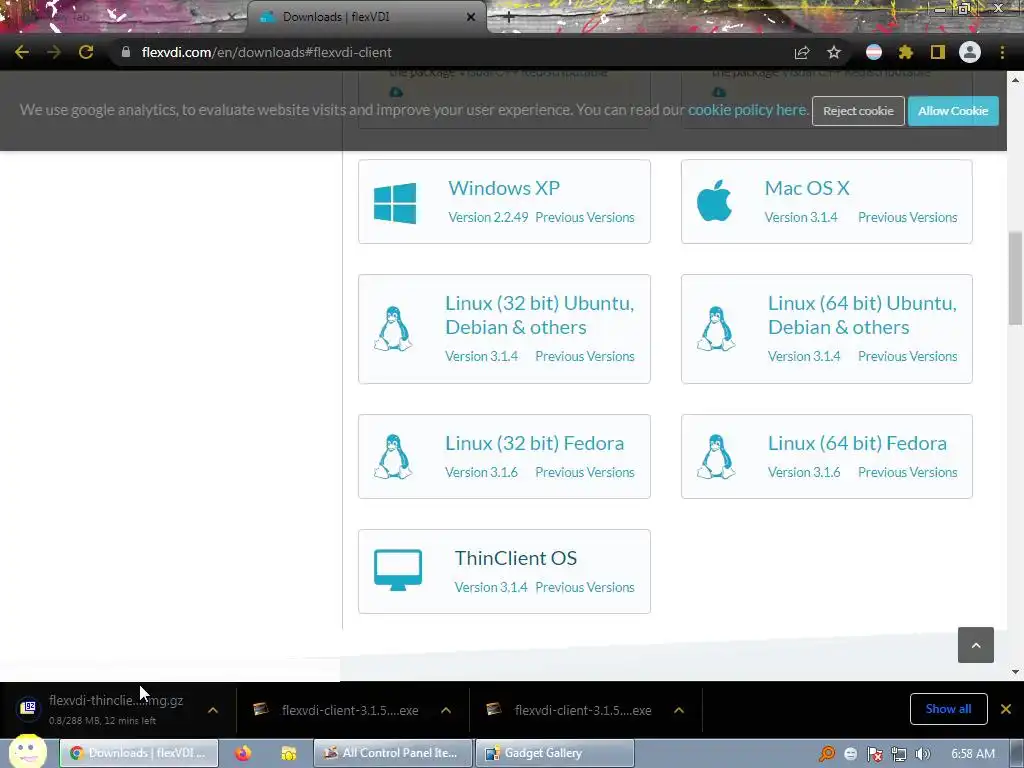Expand options for flexvdi-thinclie img.gz download
1024x768 pixels.
coord(213,710)
